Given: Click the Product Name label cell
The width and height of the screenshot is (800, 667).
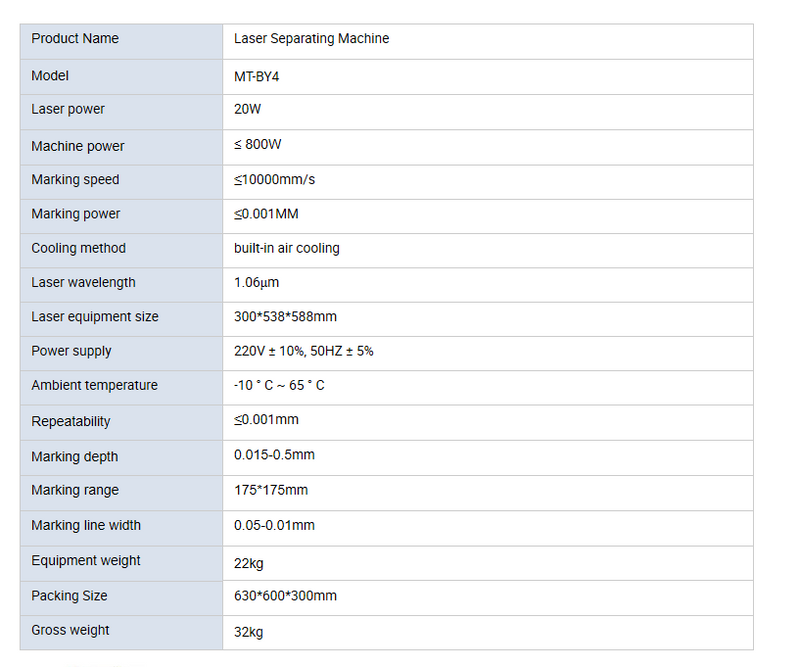Looking at the screenshot, I should coord(121,41).
